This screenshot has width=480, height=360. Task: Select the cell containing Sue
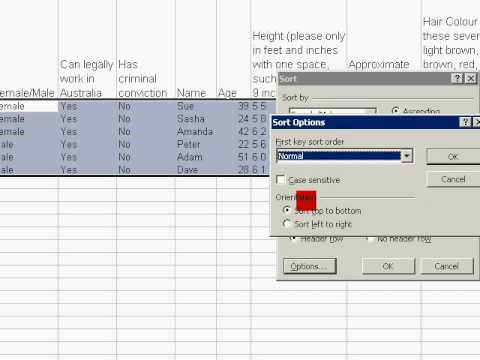click(x=196, y=106)
